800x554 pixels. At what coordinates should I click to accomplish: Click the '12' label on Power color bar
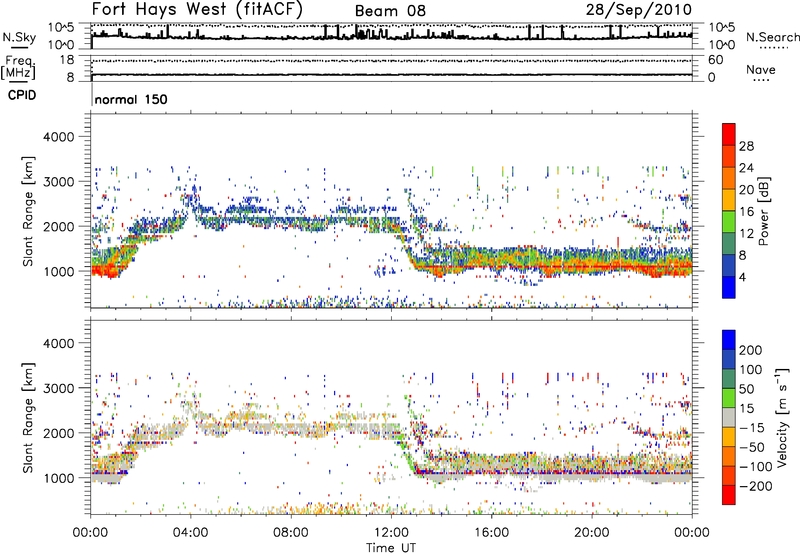pos(746,234)
